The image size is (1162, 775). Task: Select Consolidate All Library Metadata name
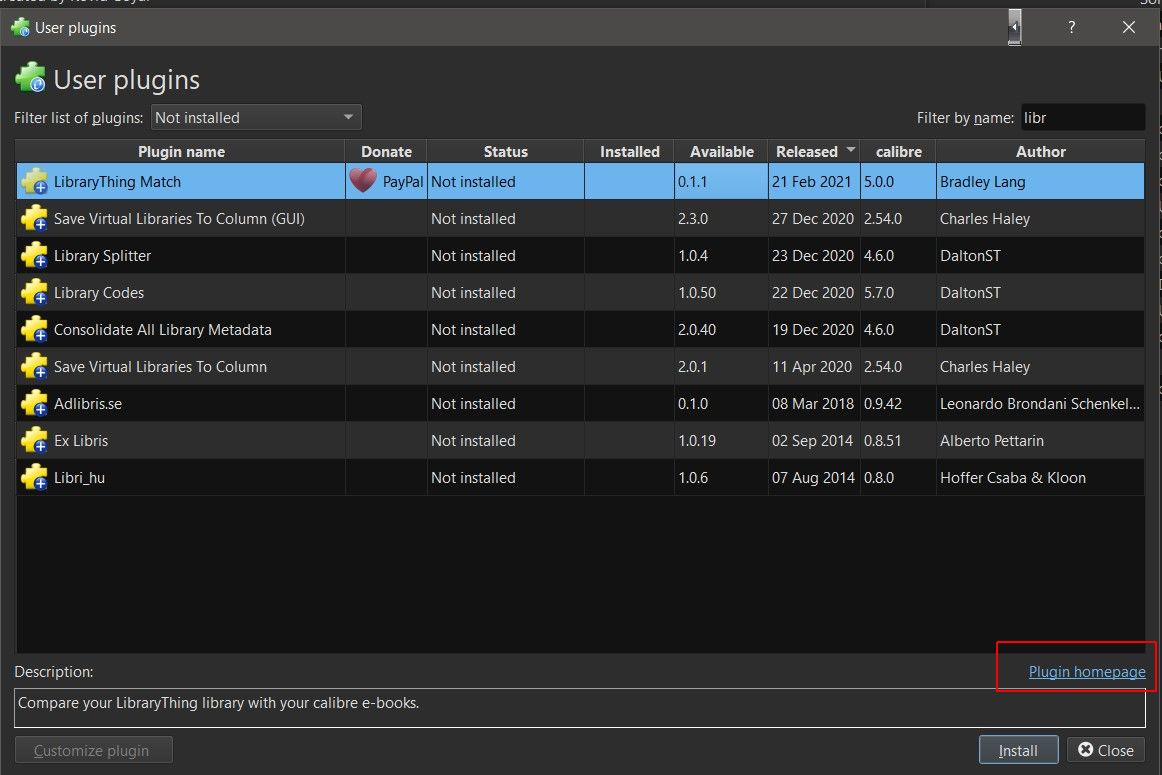pos(162,330)
